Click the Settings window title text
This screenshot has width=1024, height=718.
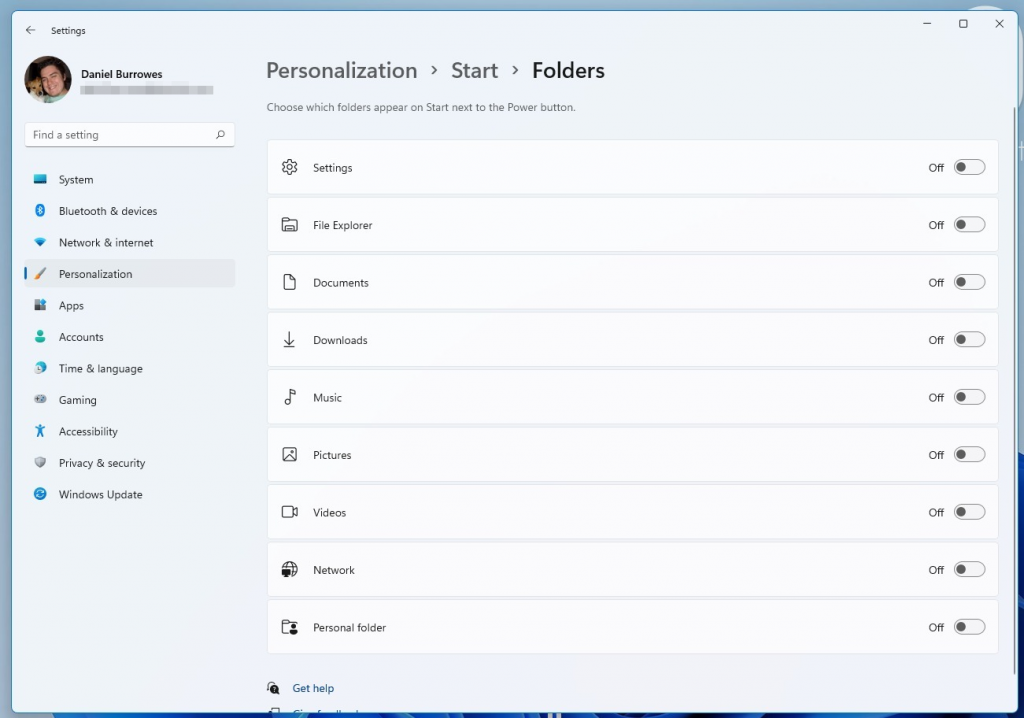coord(68,31)
